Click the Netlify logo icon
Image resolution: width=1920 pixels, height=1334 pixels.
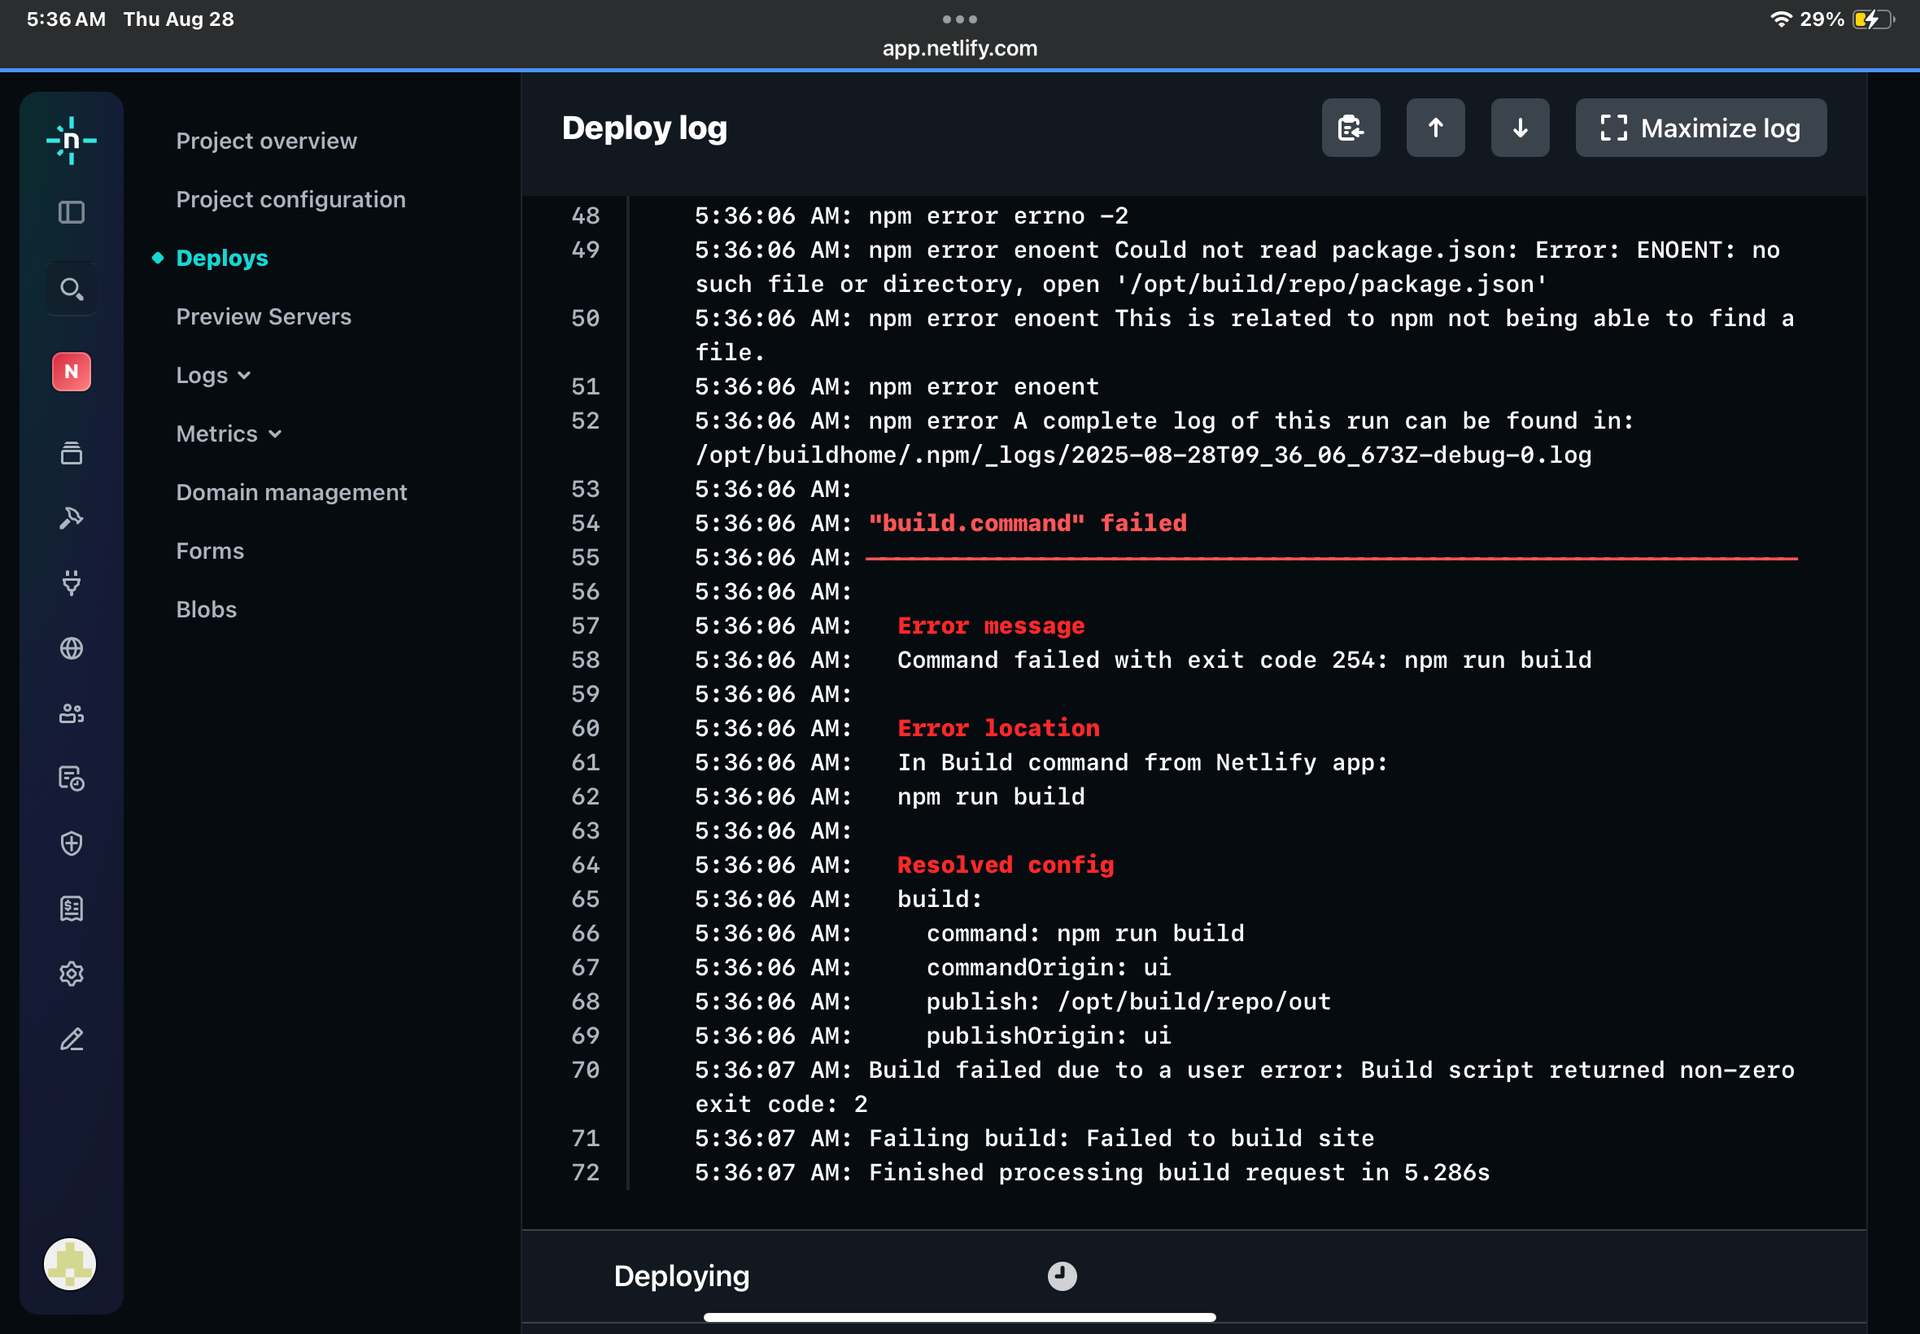click(71, 141)
